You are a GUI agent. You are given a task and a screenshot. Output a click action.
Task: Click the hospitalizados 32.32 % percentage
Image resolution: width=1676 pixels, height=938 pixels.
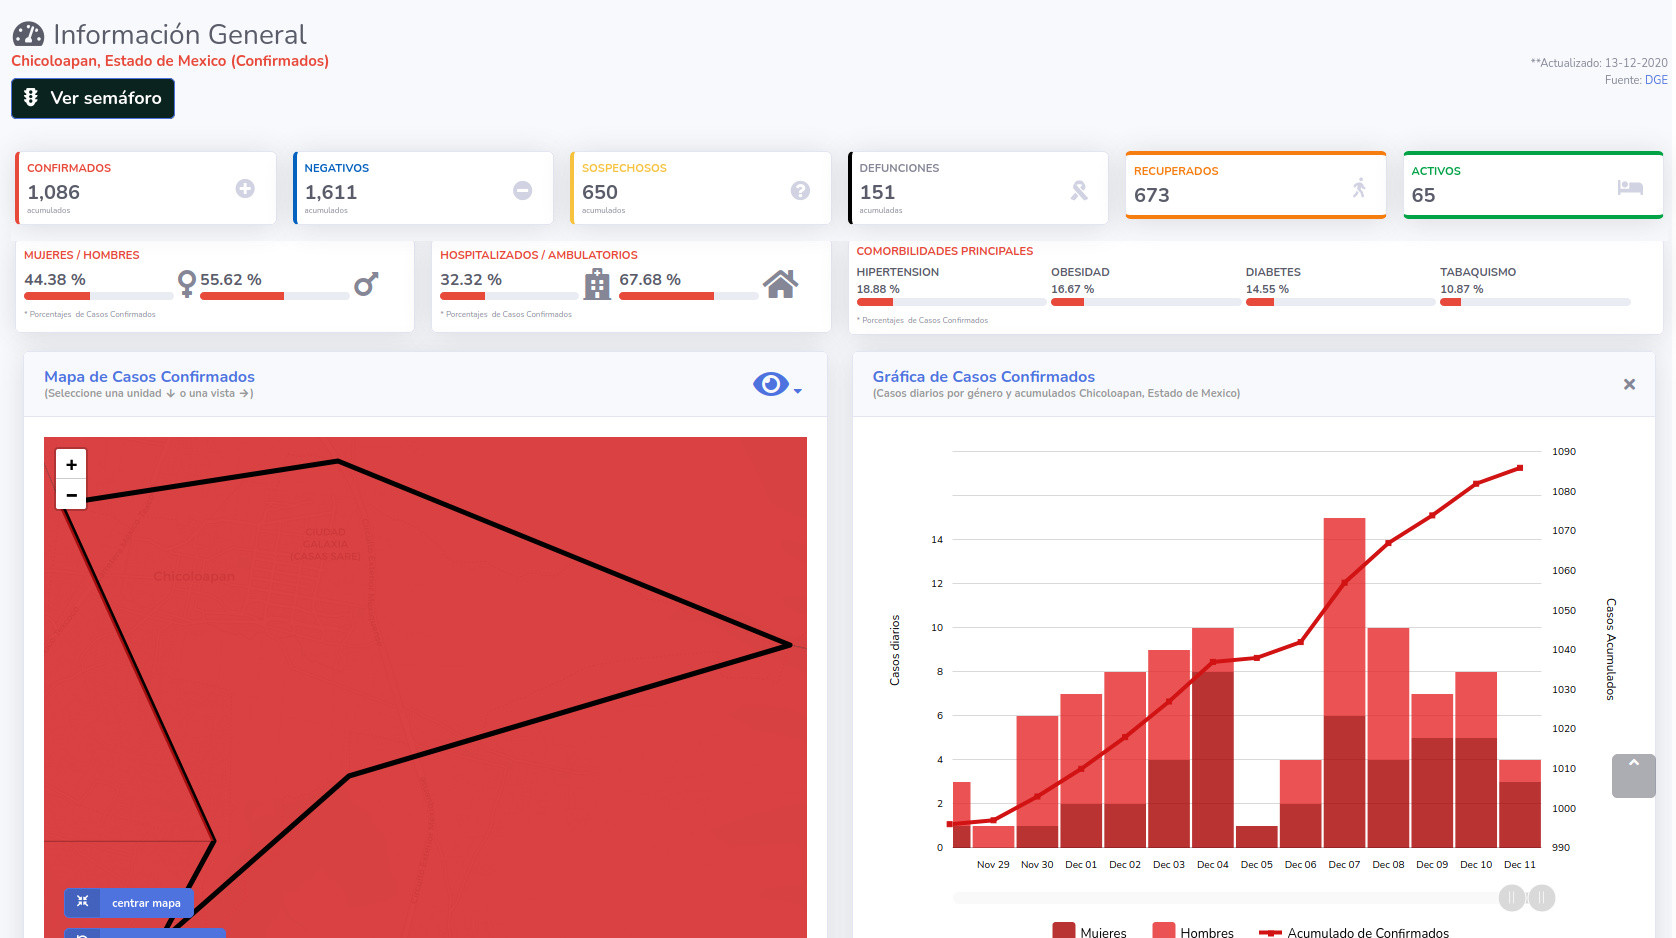click(471, 280)
